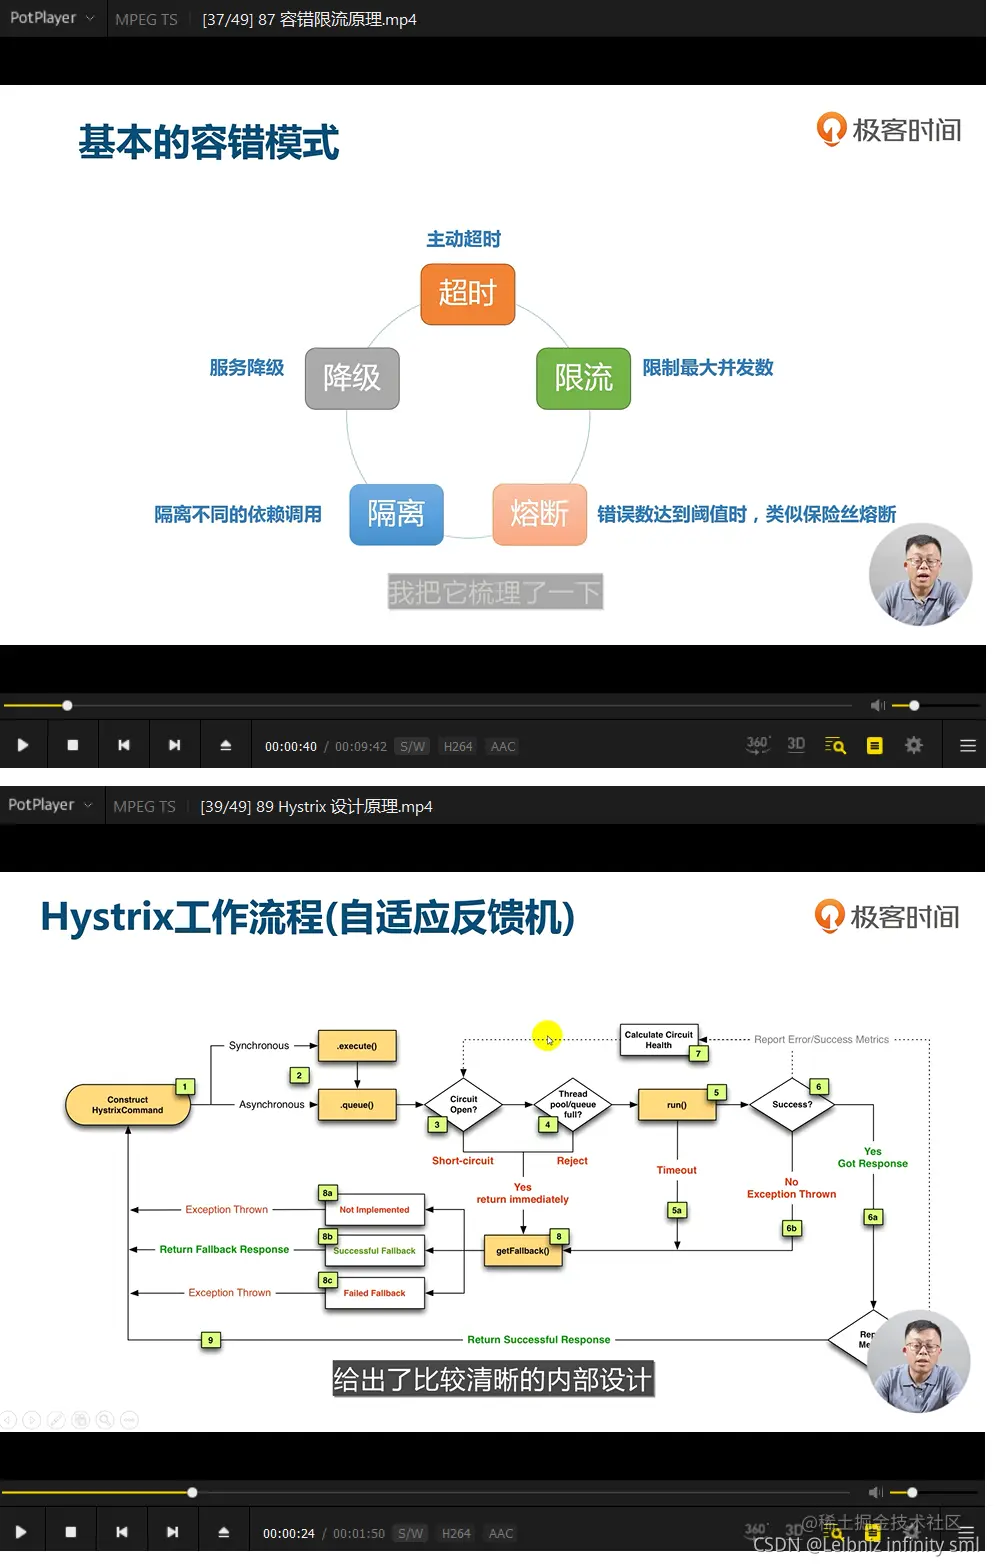Click the green 限流 box in slide
Screen dimensions: 995x1566
pos(584,378)
